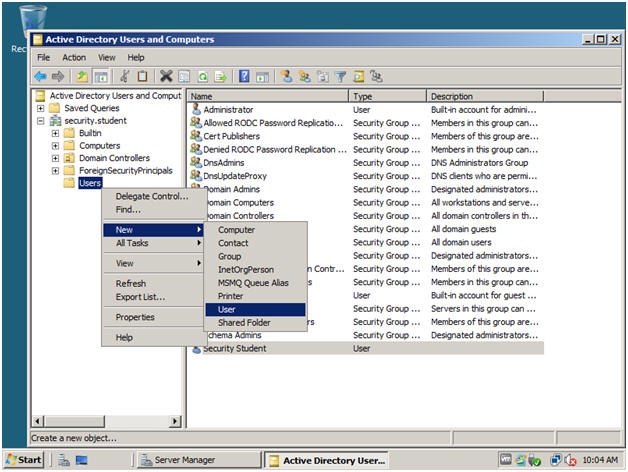Click the tree pane scroll right arrow
The width and height of the screenshot is (628, 472).
tap(175, 421)
